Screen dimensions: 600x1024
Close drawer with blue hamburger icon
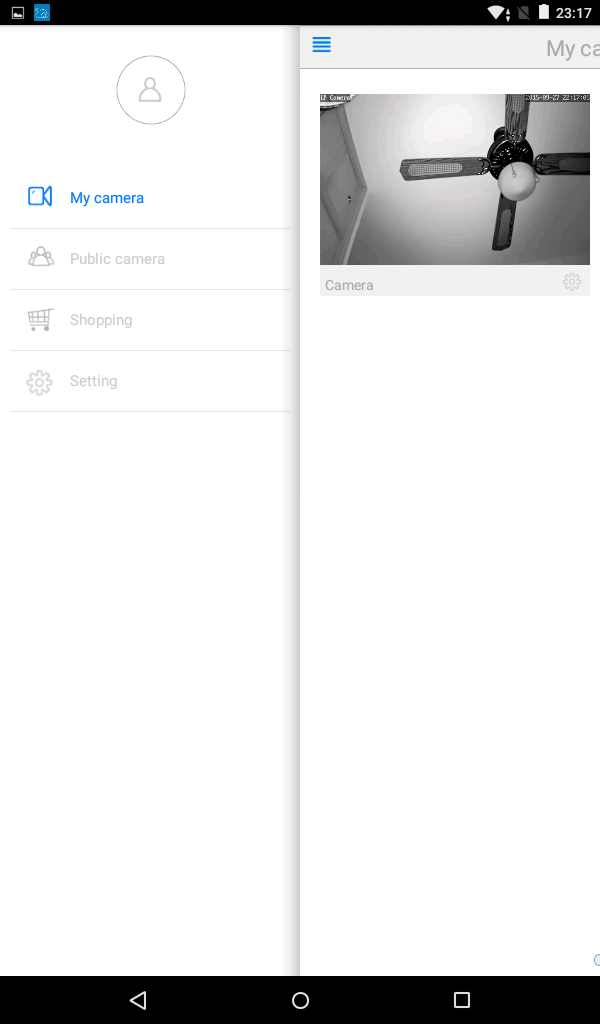point(322,44)
